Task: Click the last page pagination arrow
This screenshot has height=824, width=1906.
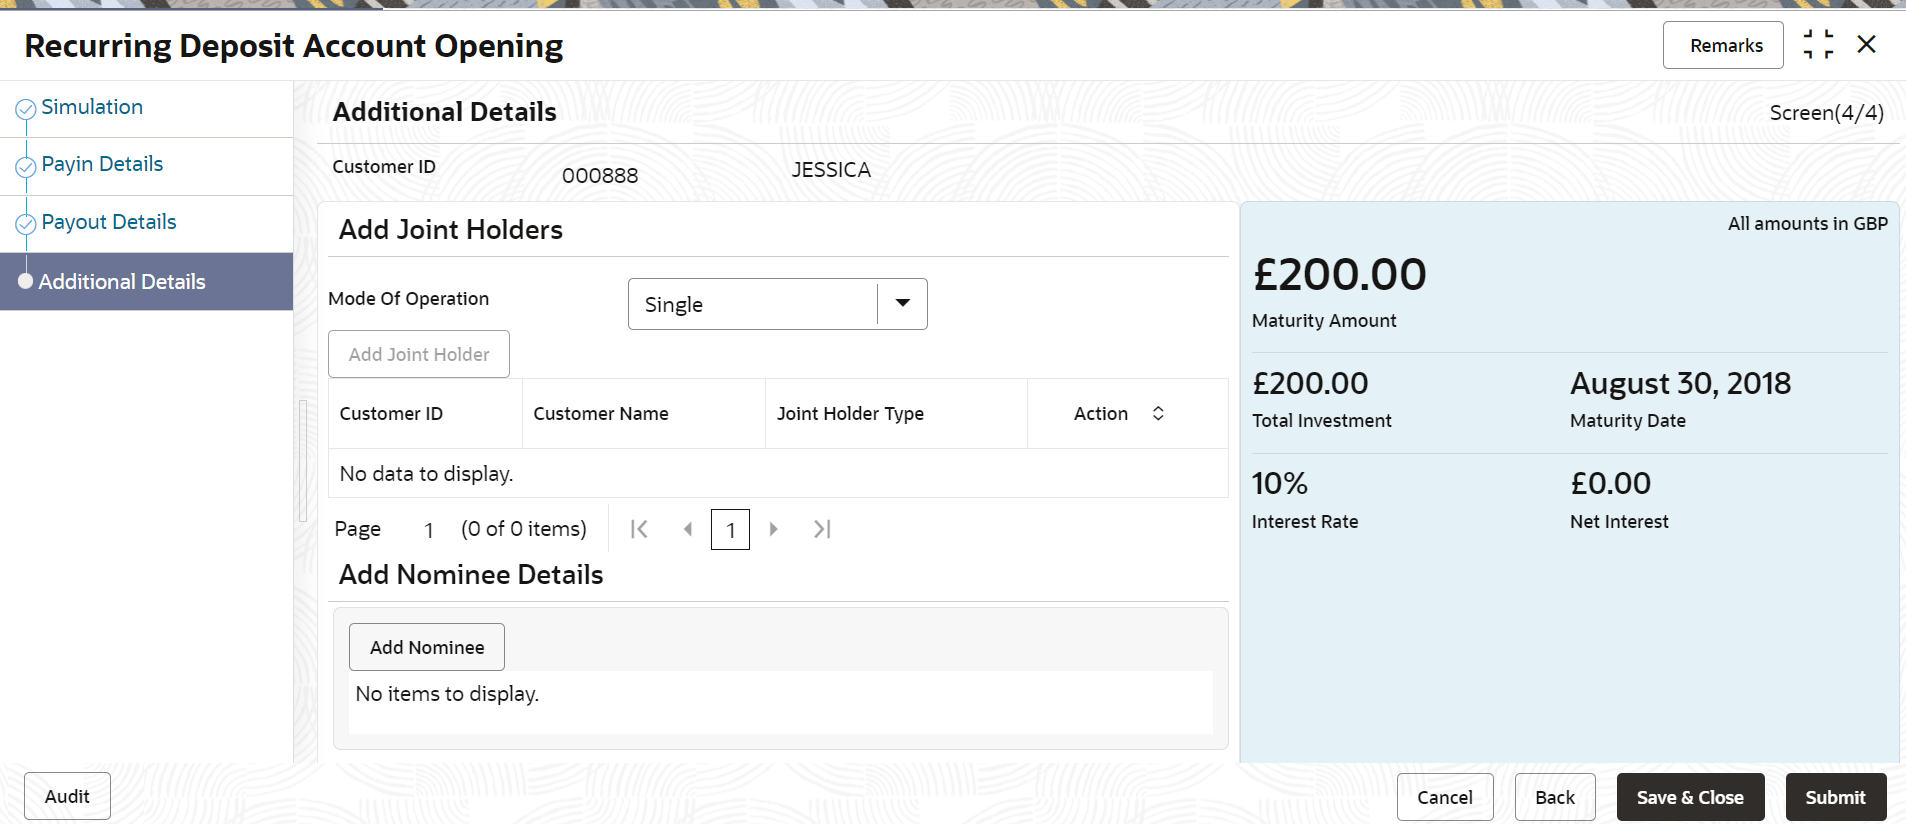Action: pyautogui.click(x=822, y=529)
